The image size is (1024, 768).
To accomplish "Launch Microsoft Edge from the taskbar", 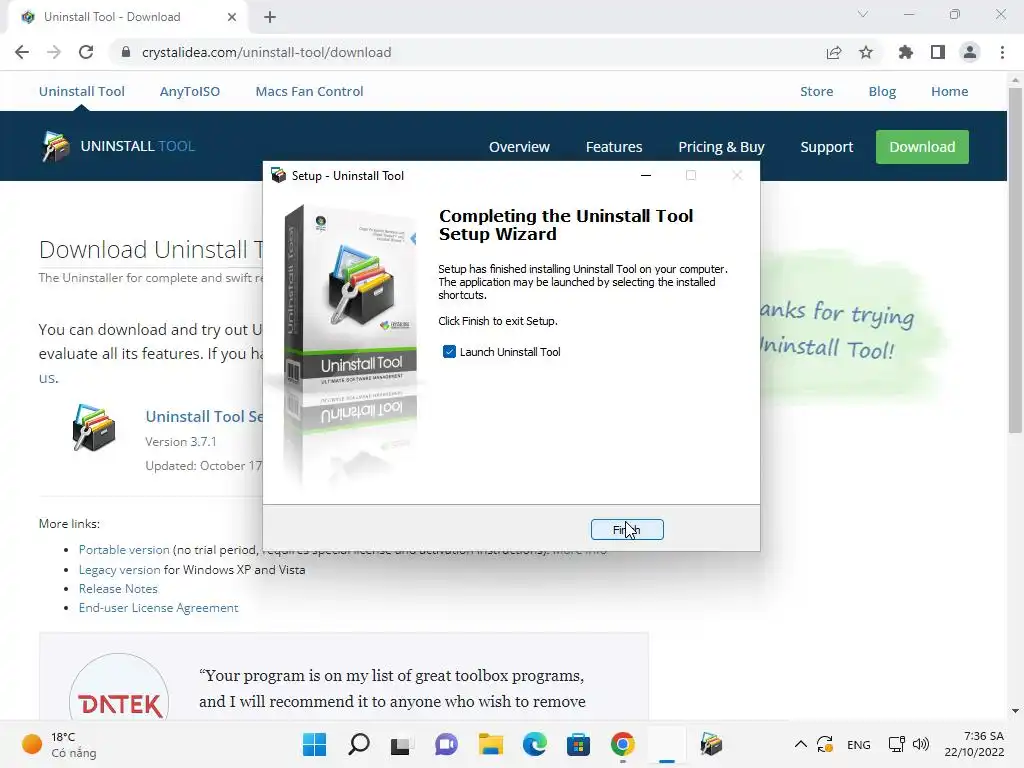I will (x=534, y=744).
